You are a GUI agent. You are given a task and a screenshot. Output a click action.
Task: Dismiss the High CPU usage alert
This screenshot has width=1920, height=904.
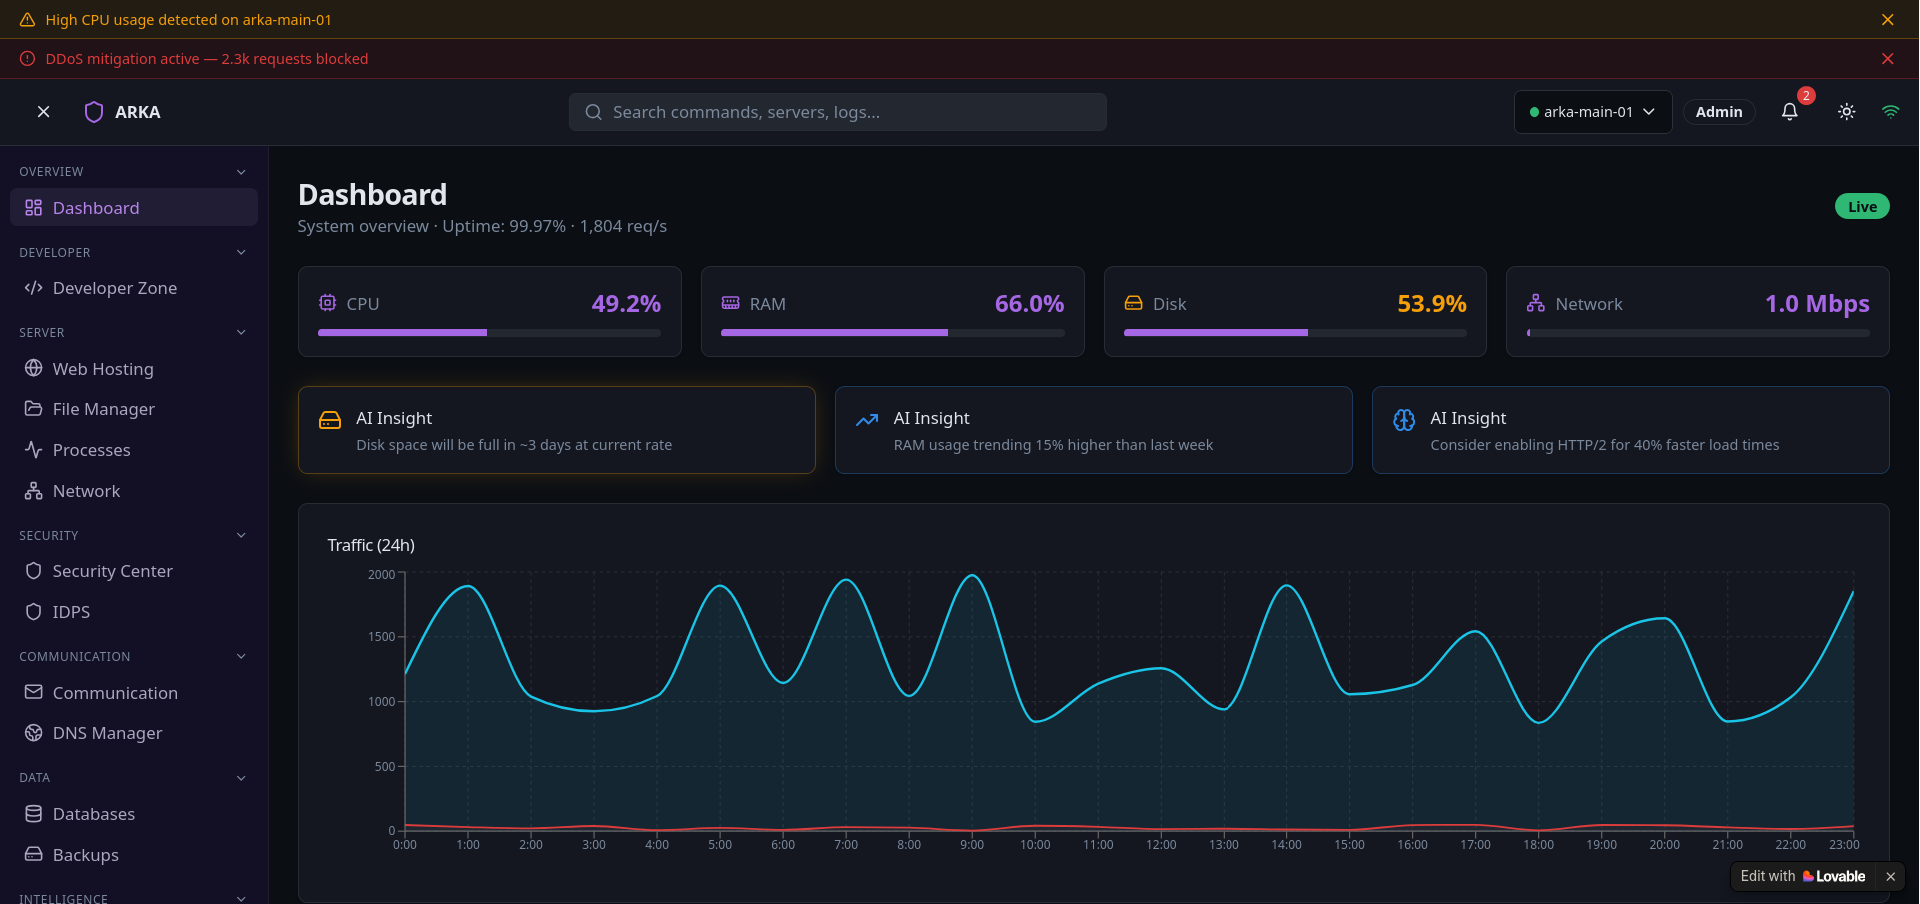(1887, 20)
